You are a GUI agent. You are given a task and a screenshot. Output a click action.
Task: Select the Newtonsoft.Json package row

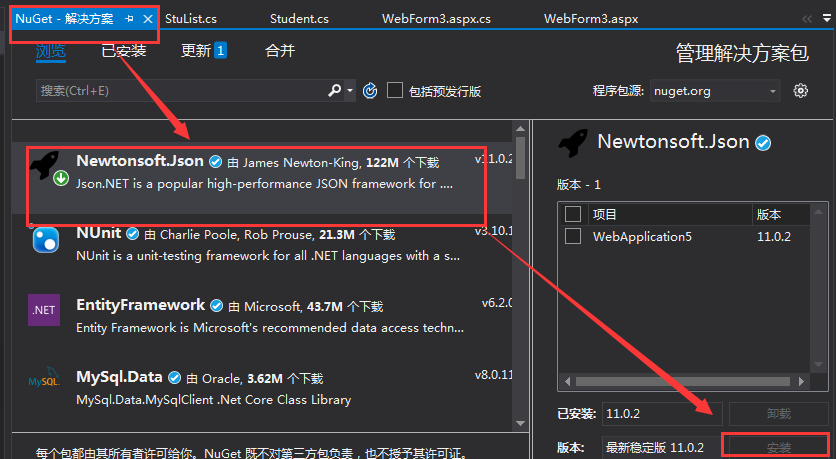[262, 178]
